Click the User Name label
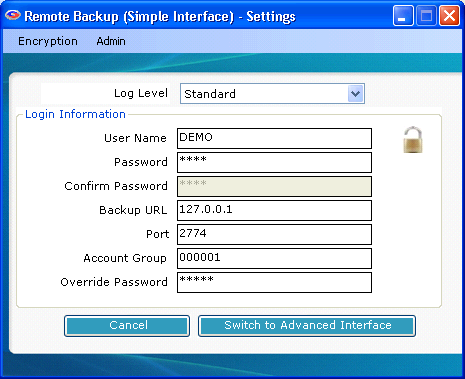The height and width of the screenshot is (379, 465). click(x=135, y=138)
